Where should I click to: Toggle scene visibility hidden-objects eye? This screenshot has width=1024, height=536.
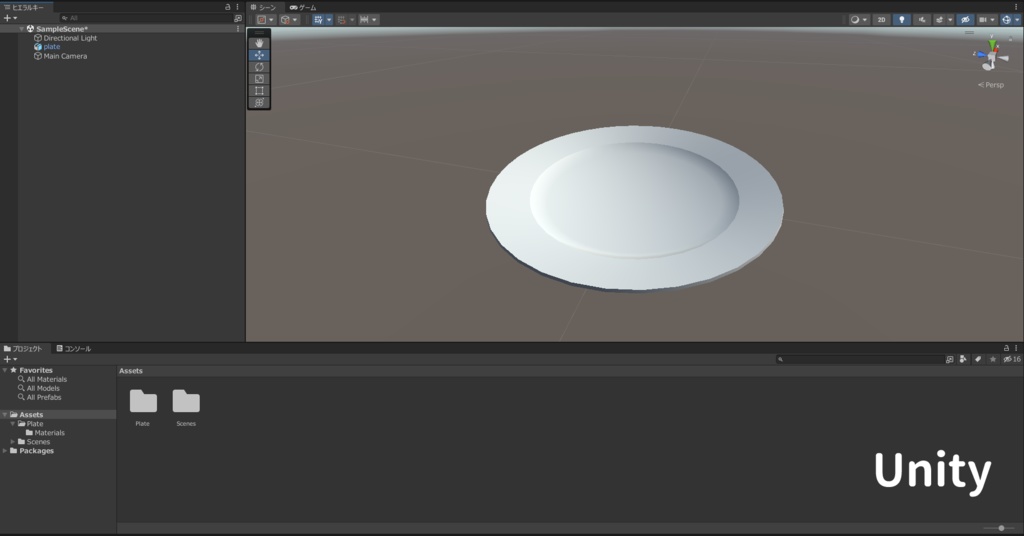pyautogui.click(x=965, y=20)
